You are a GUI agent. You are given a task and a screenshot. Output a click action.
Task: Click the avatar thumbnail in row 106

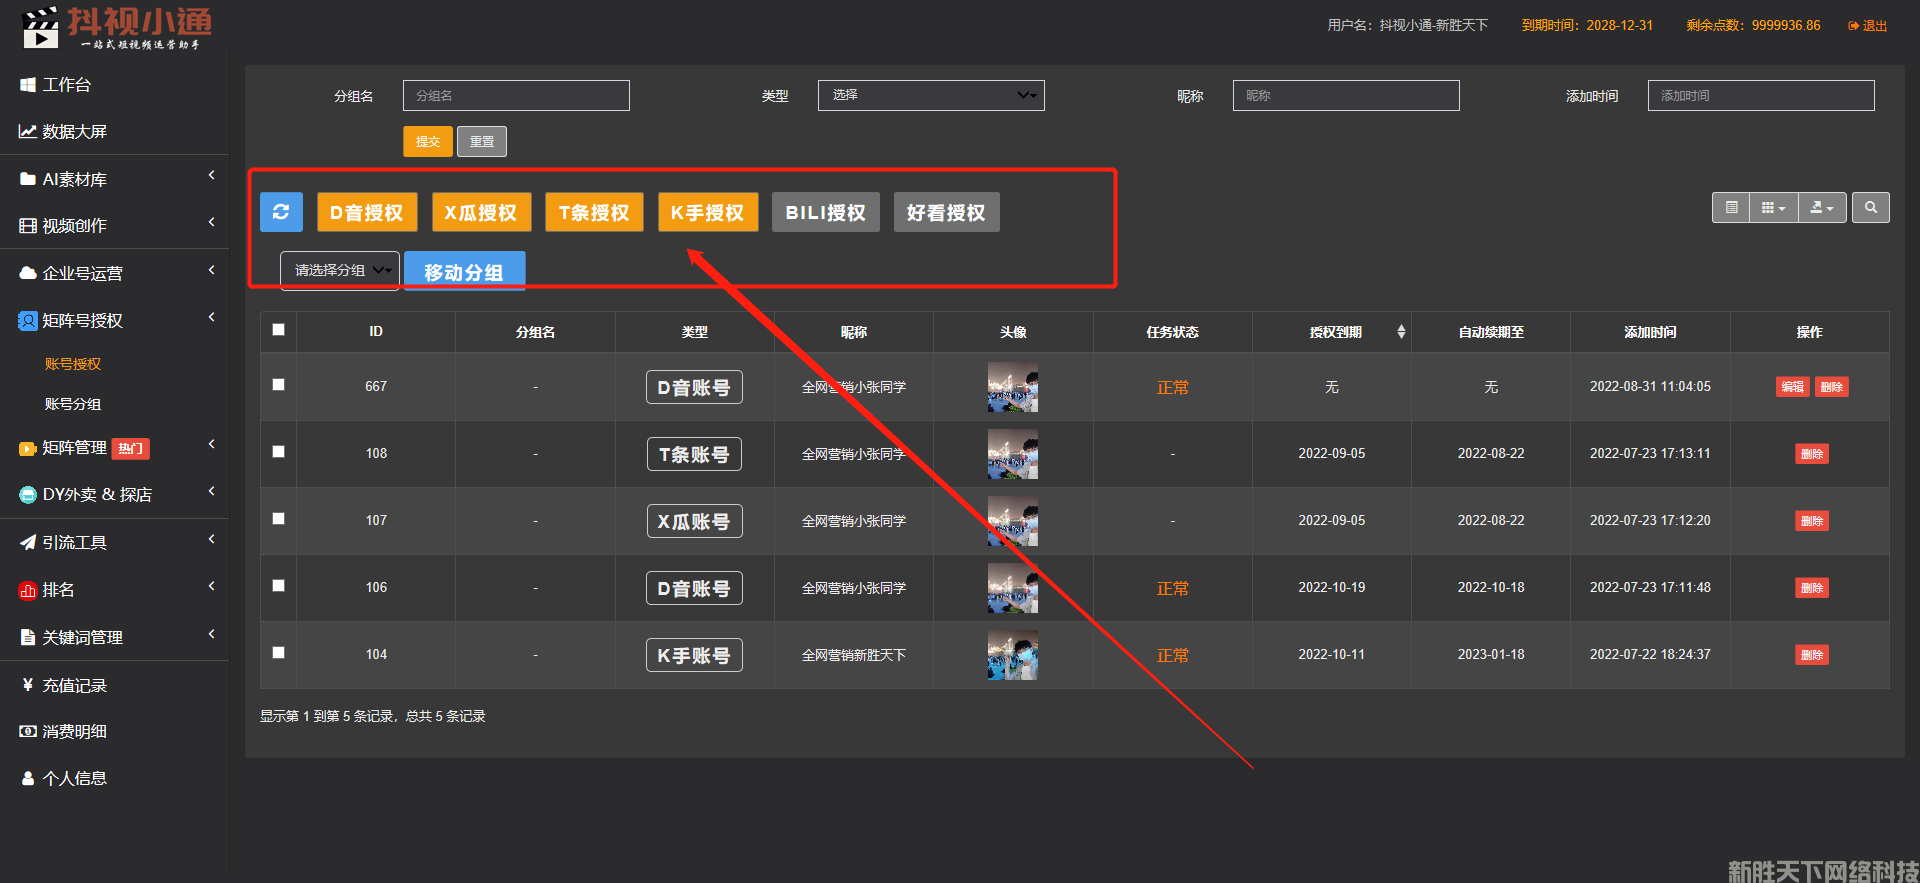[1012, 588]
